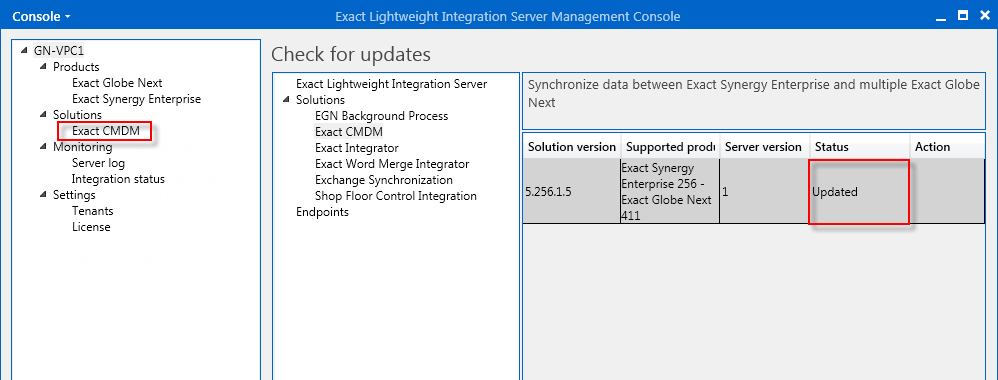Select the 5.256.1.5 version cell
This screenshot has width=998, height=380.
(x=572, y=192)
